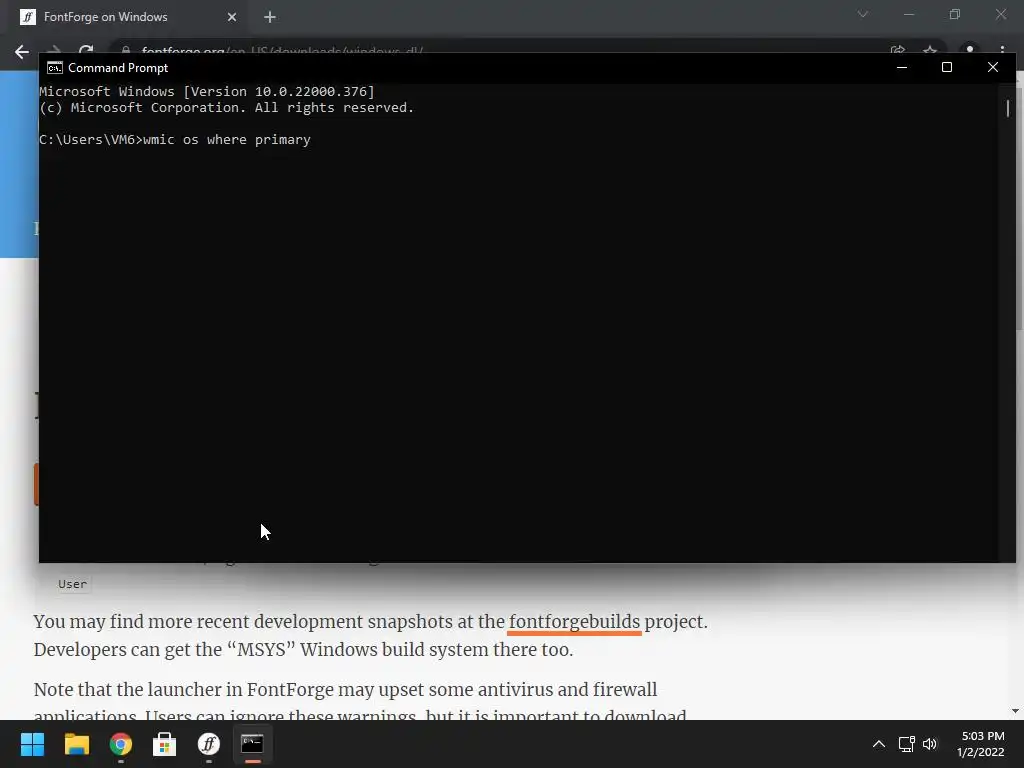Open a new Chrome tab
This screenshot has height=768, width=1024.
[x=270, y=17]
